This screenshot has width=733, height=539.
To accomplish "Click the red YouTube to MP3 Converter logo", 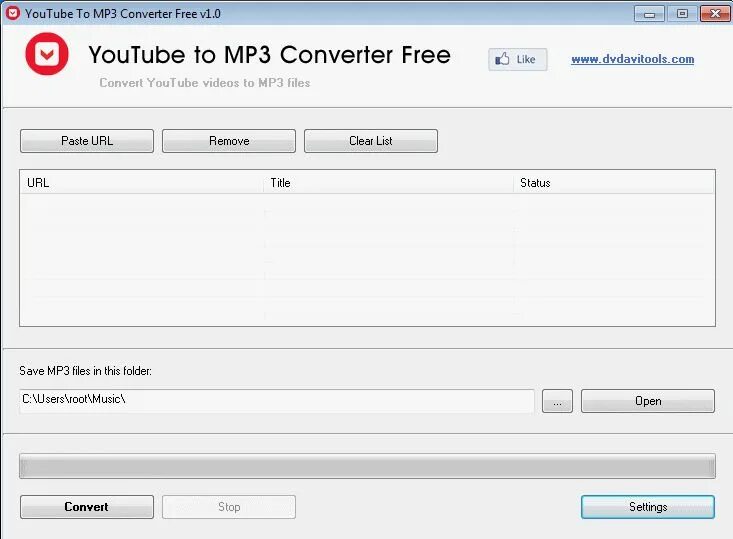I will coord(47,54).
